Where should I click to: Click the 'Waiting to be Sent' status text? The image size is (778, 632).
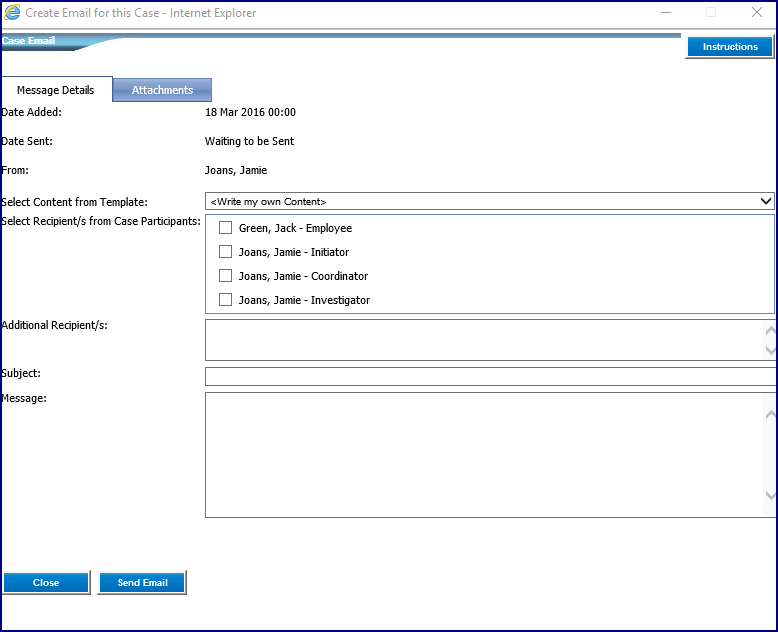point(250,141)
